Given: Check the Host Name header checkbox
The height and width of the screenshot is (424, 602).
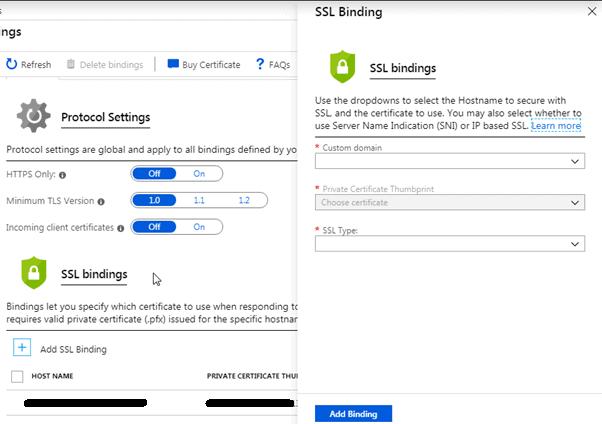Looking at the screenshot, I should pos(17,376).
